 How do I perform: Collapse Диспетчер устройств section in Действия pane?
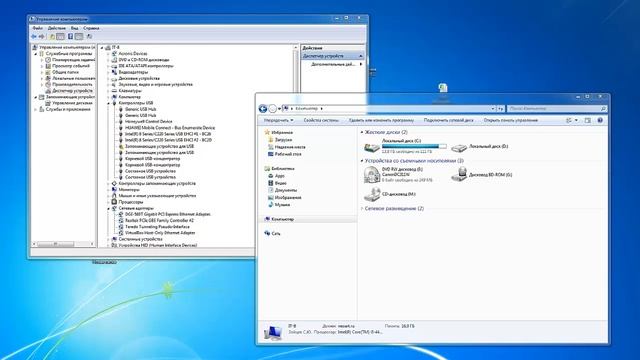point(361,56)
